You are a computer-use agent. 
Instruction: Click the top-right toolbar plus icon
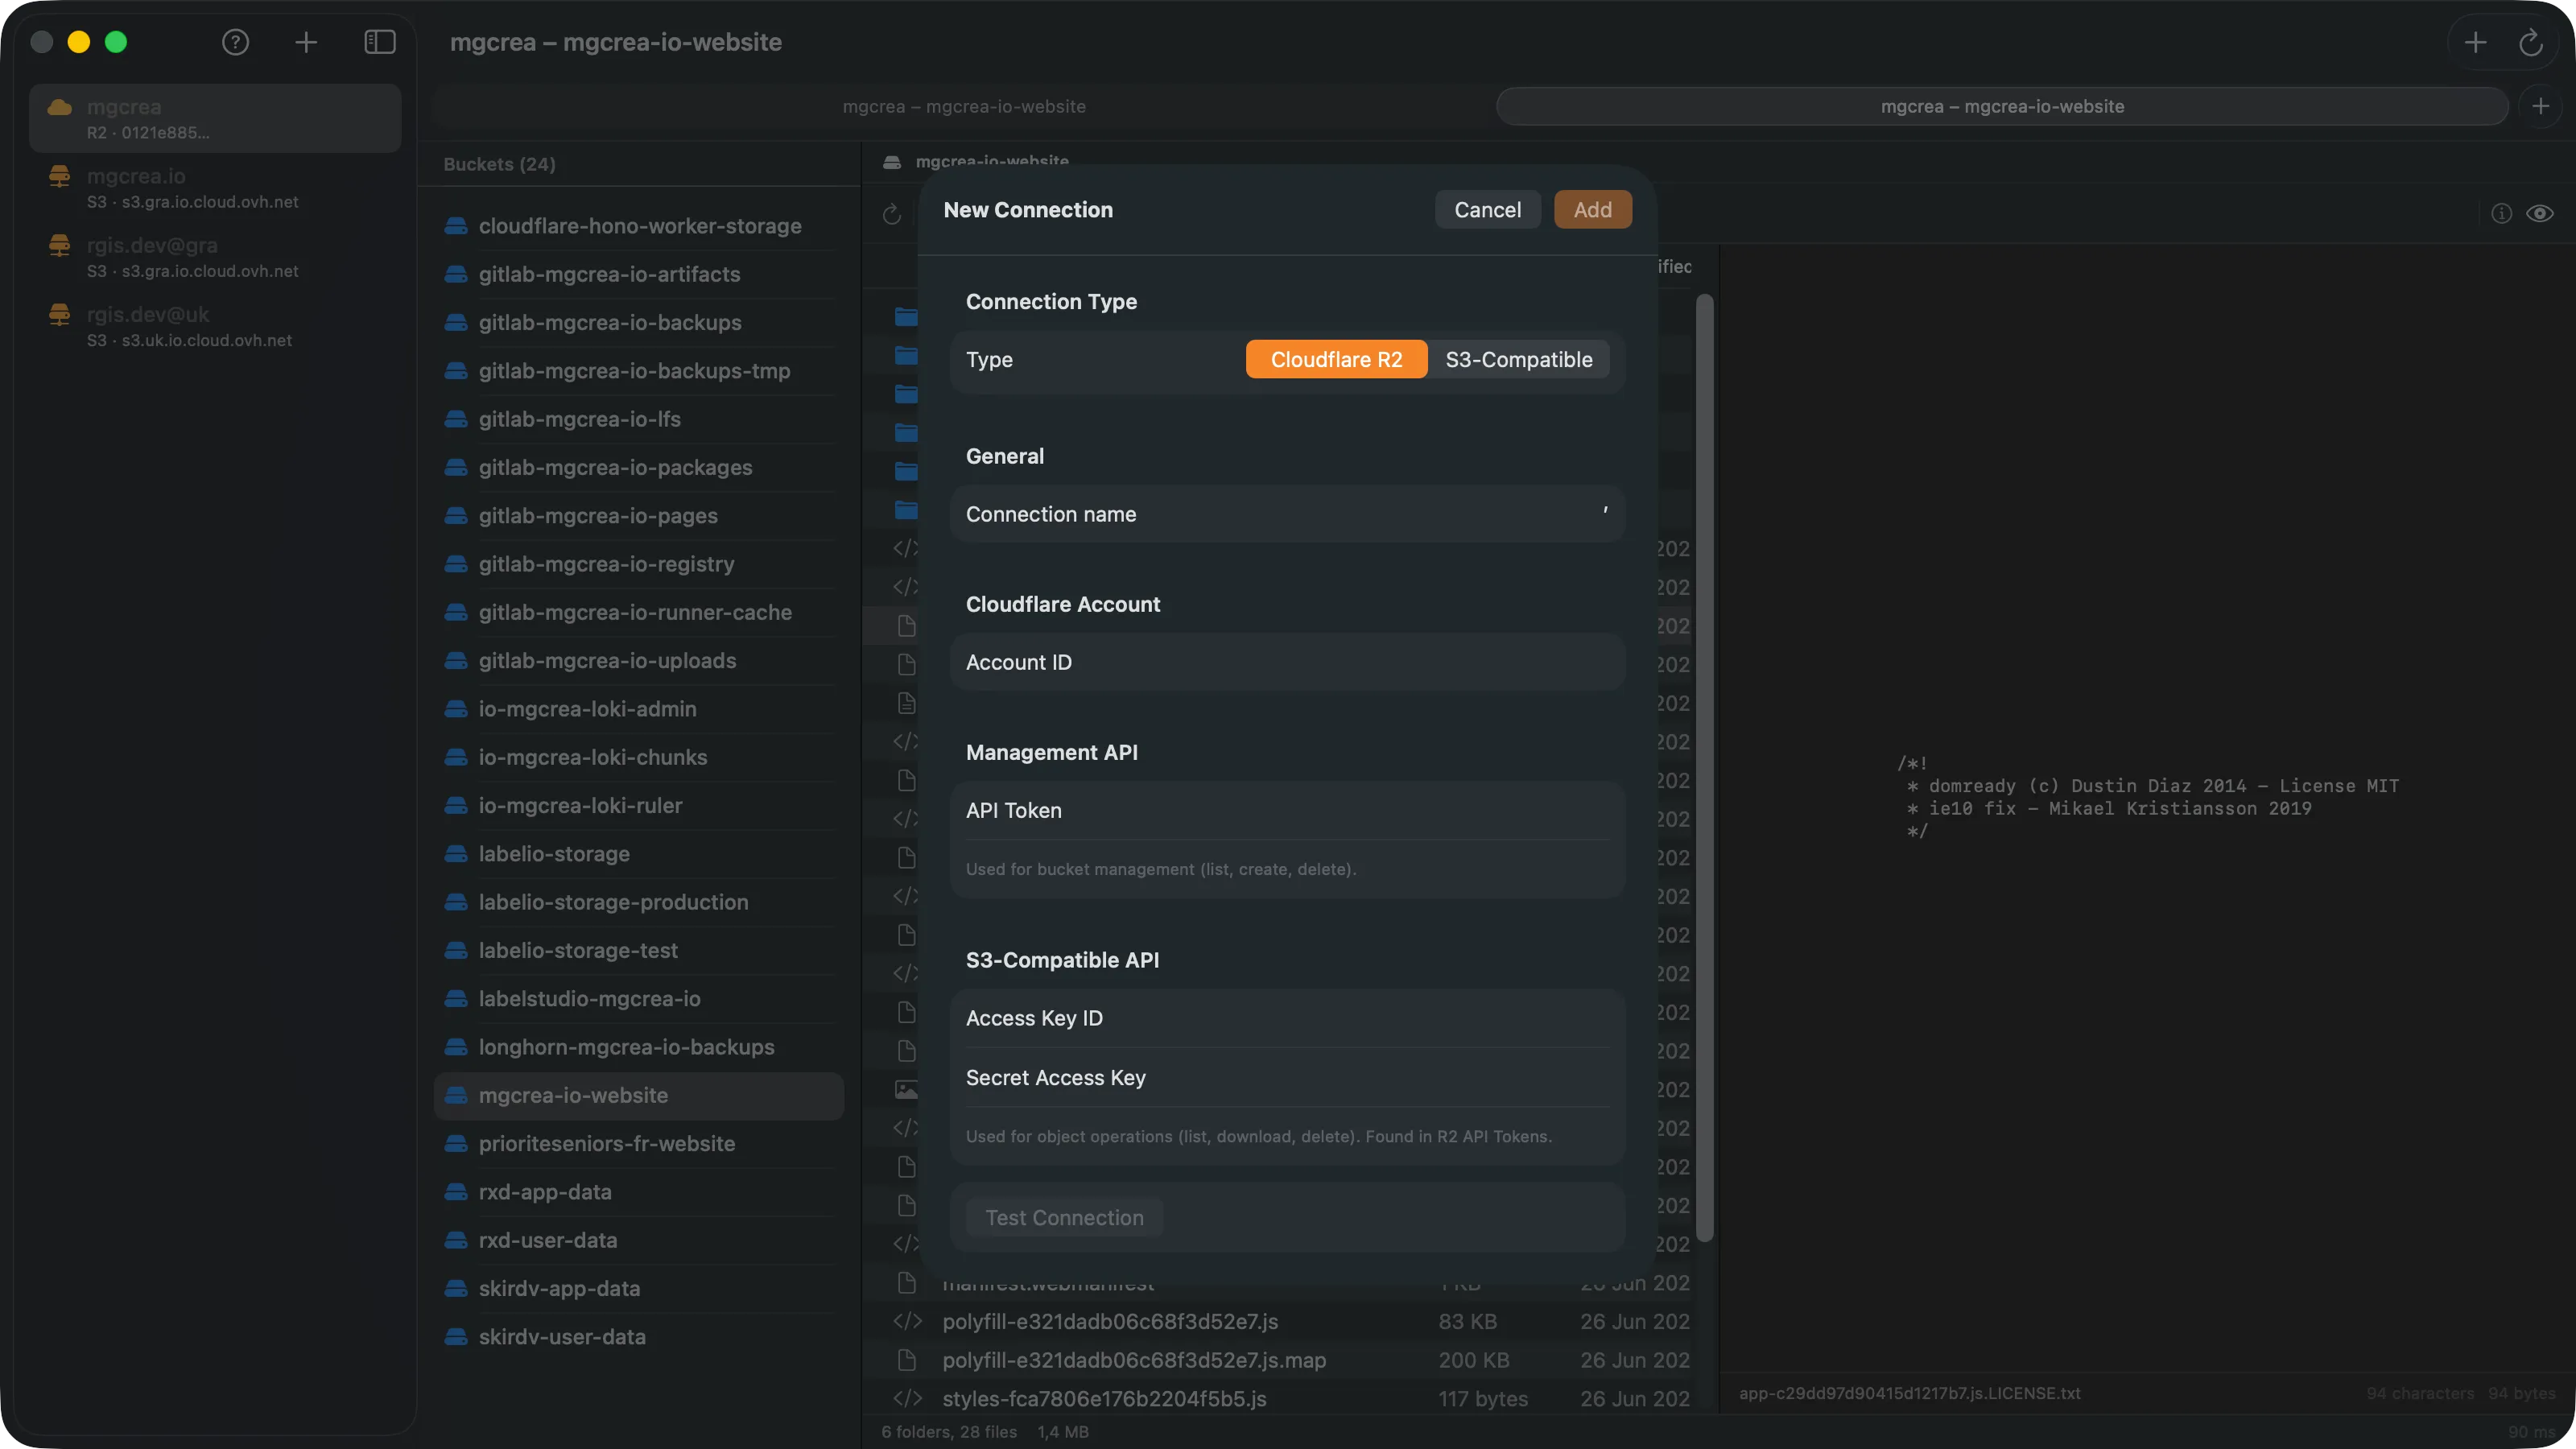point(2475,42)
